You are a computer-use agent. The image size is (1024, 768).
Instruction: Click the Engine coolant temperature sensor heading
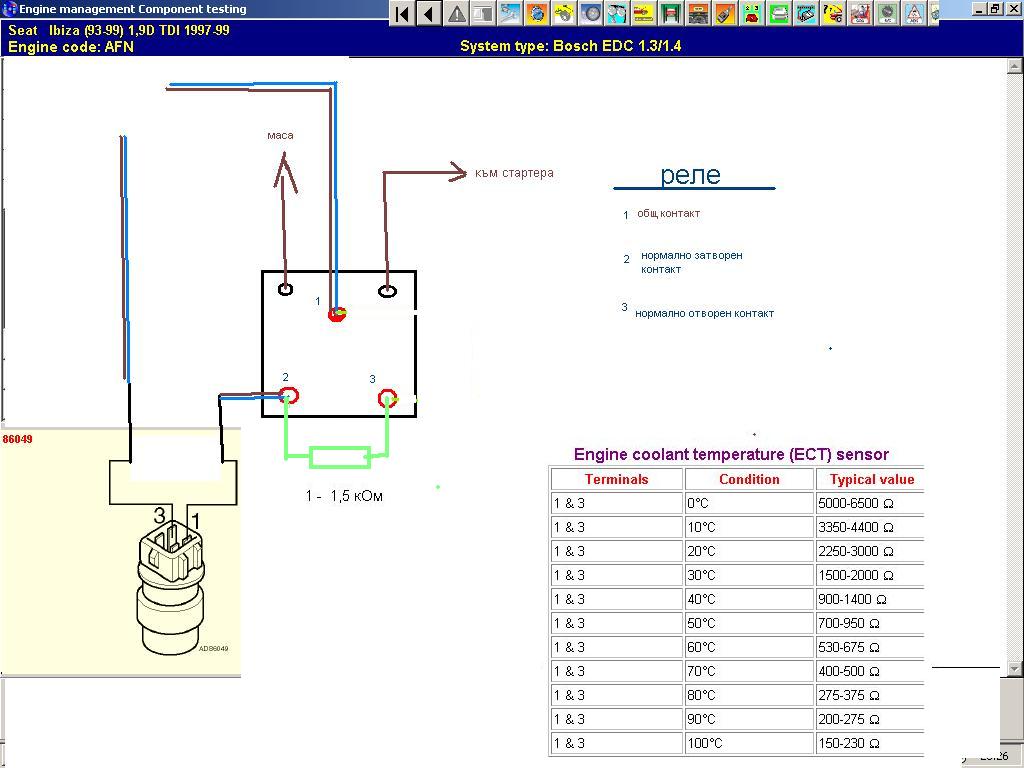(x=730, y=455)
